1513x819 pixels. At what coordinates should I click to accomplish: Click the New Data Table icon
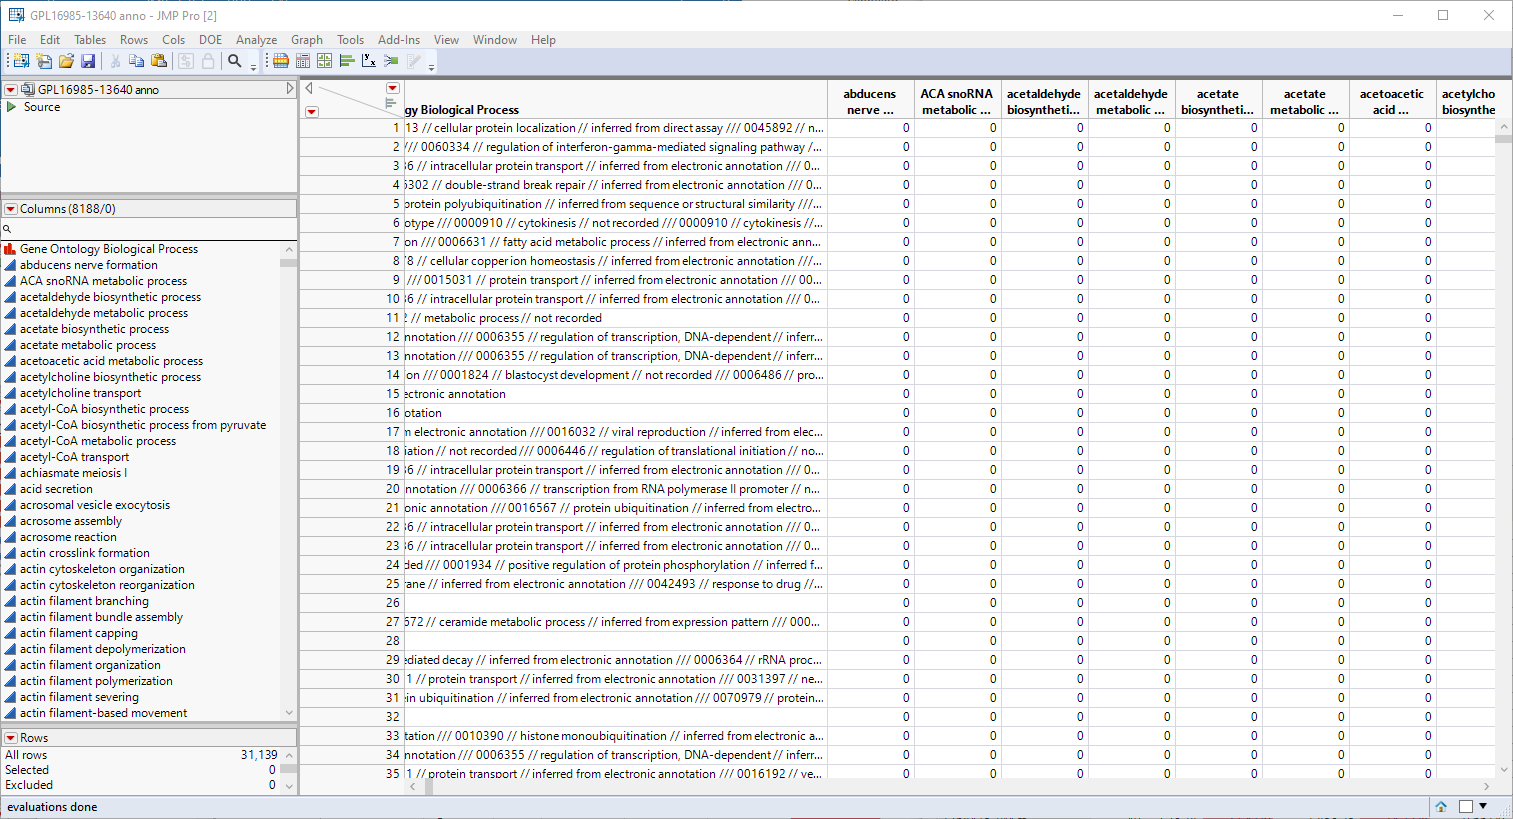click(21, 61)
